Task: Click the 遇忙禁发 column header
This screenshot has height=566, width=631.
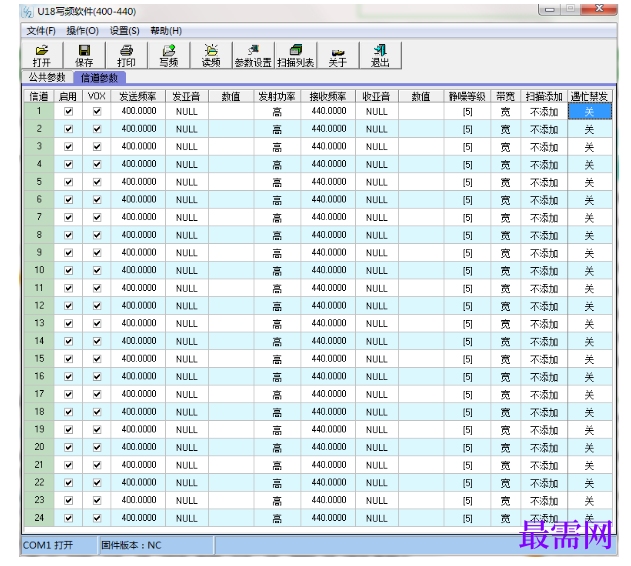Action: tap(590, 97)
